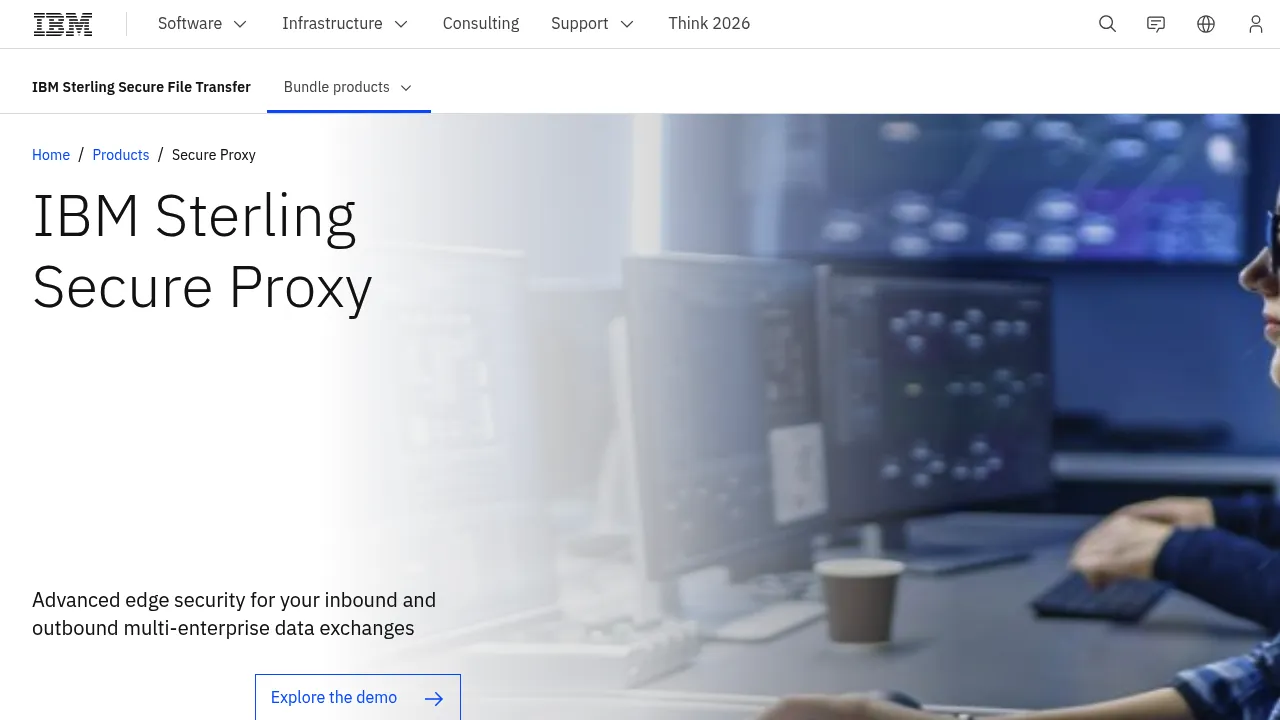Expand the Infrastructure menu chevron
Screen dimensions: 1280x720
click(401, 24)
